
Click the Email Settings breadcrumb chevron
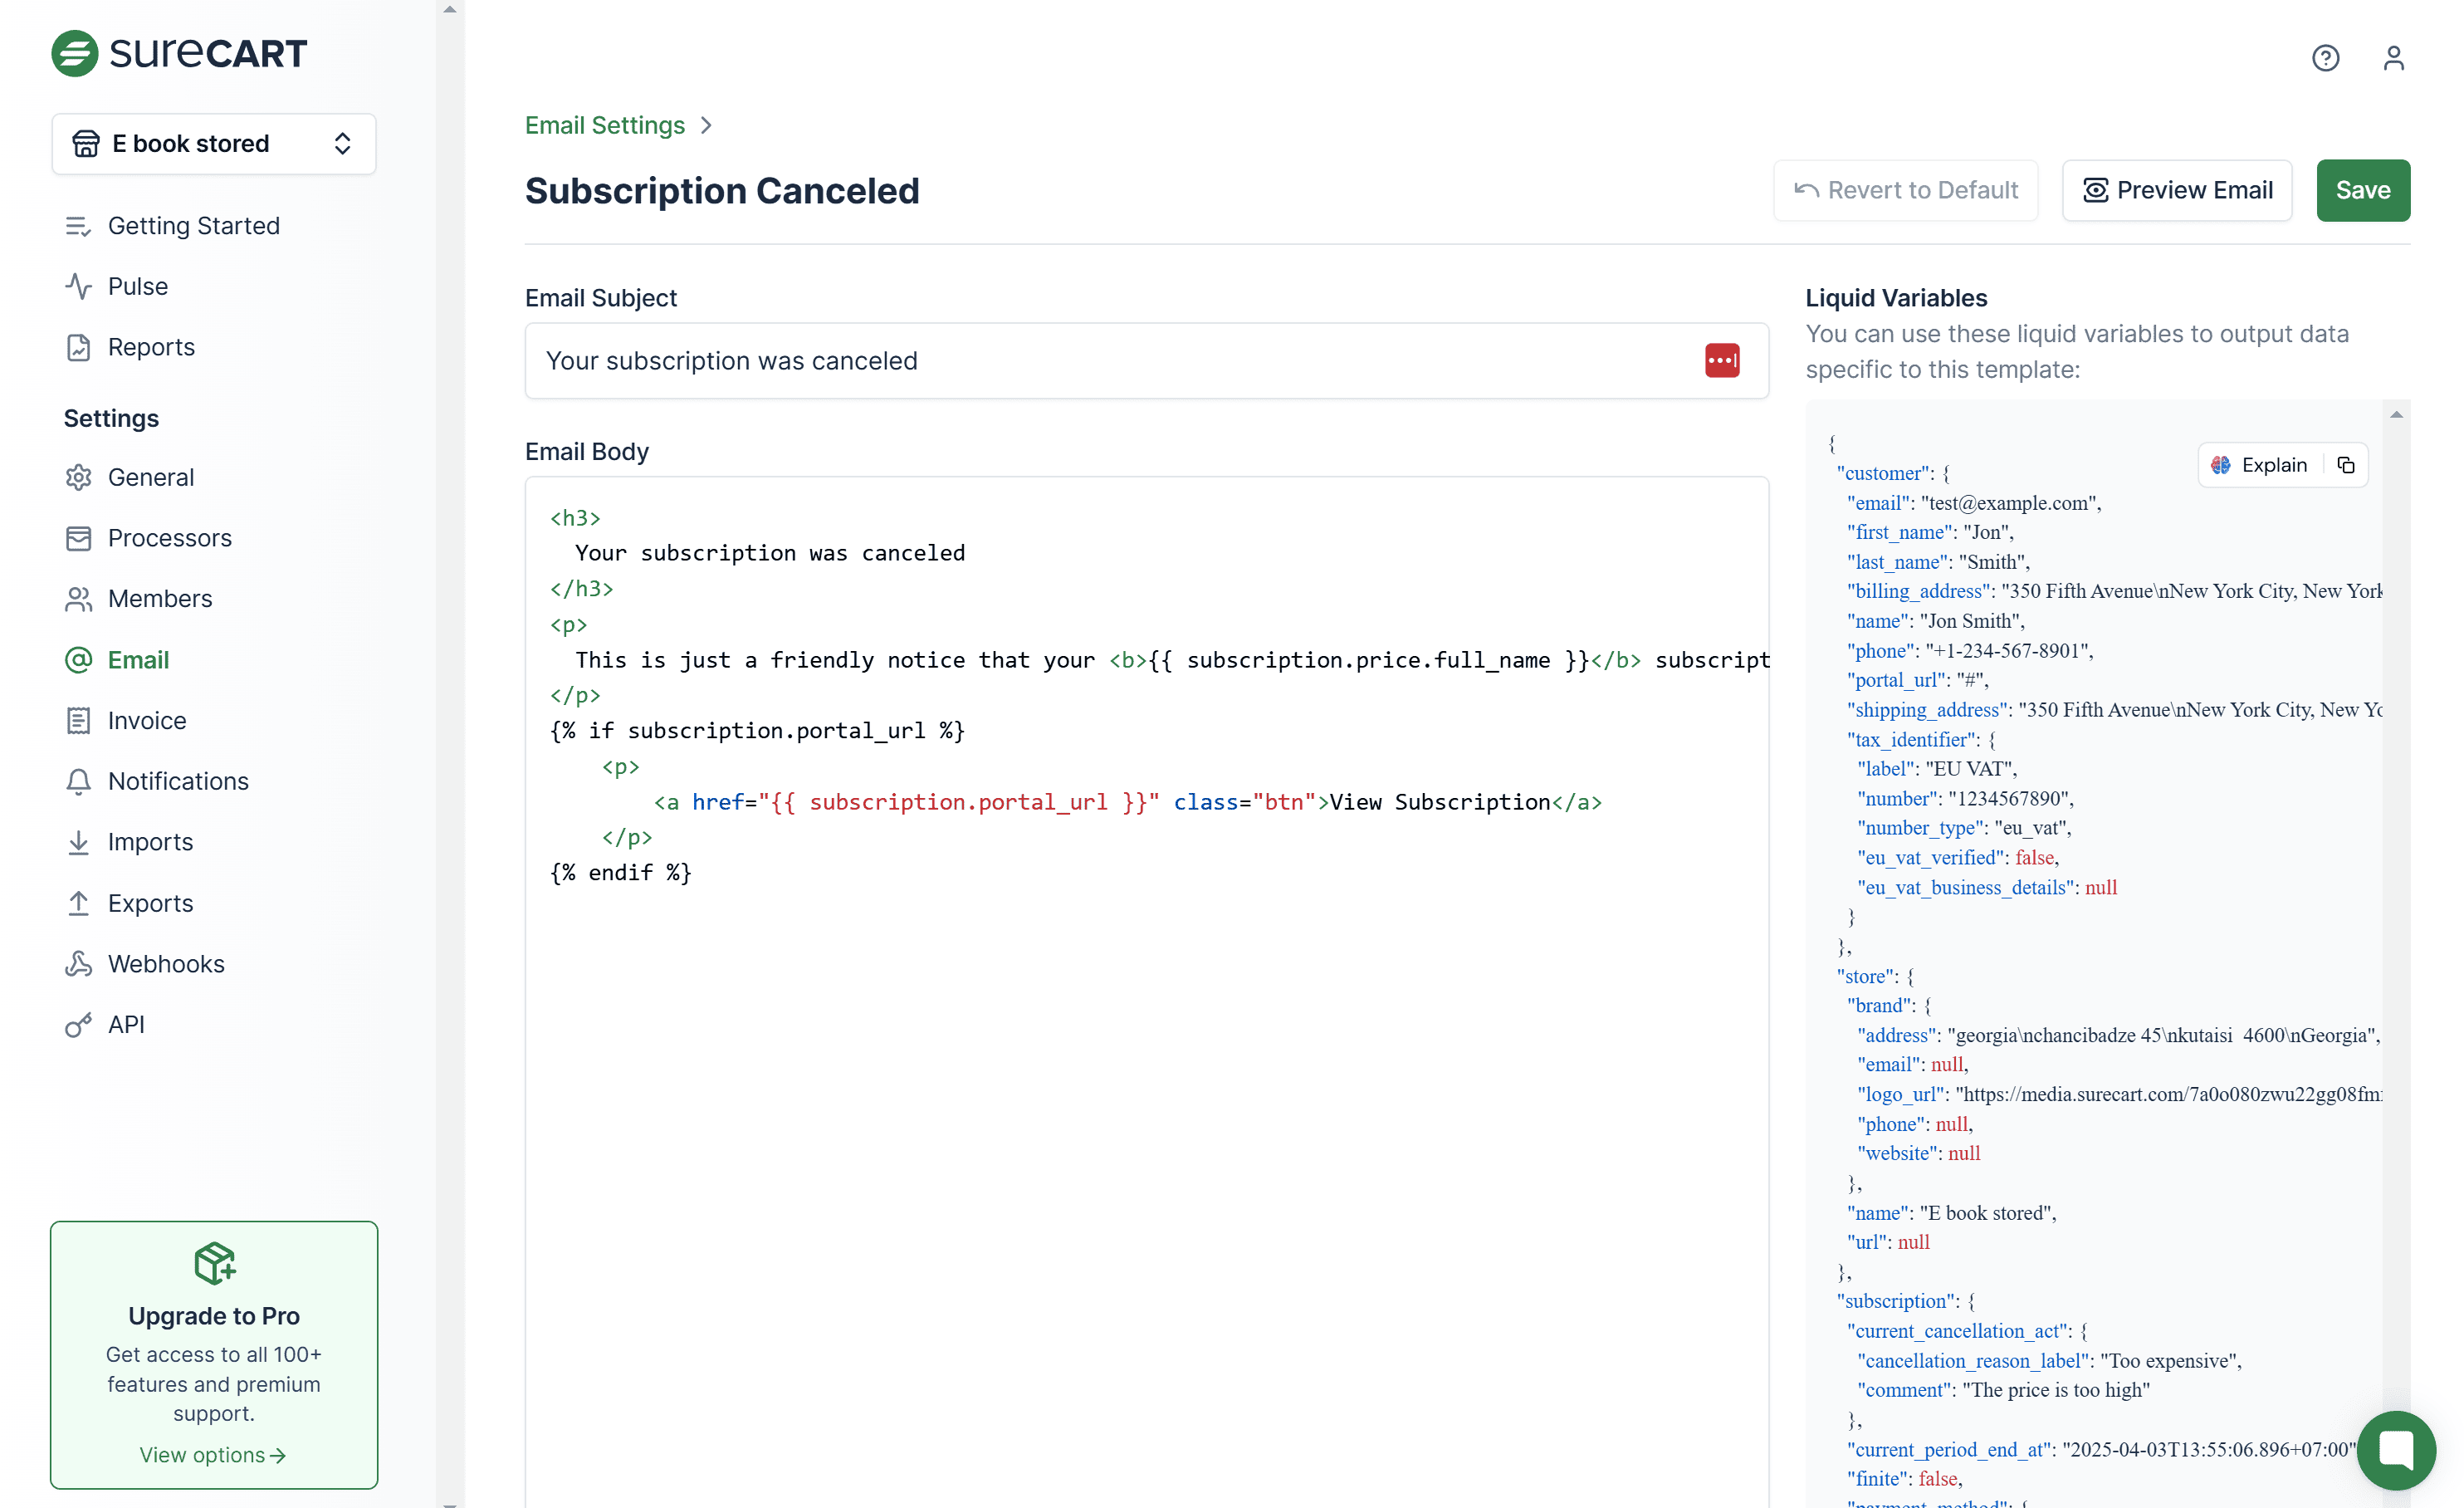click(x=706, y=126)
